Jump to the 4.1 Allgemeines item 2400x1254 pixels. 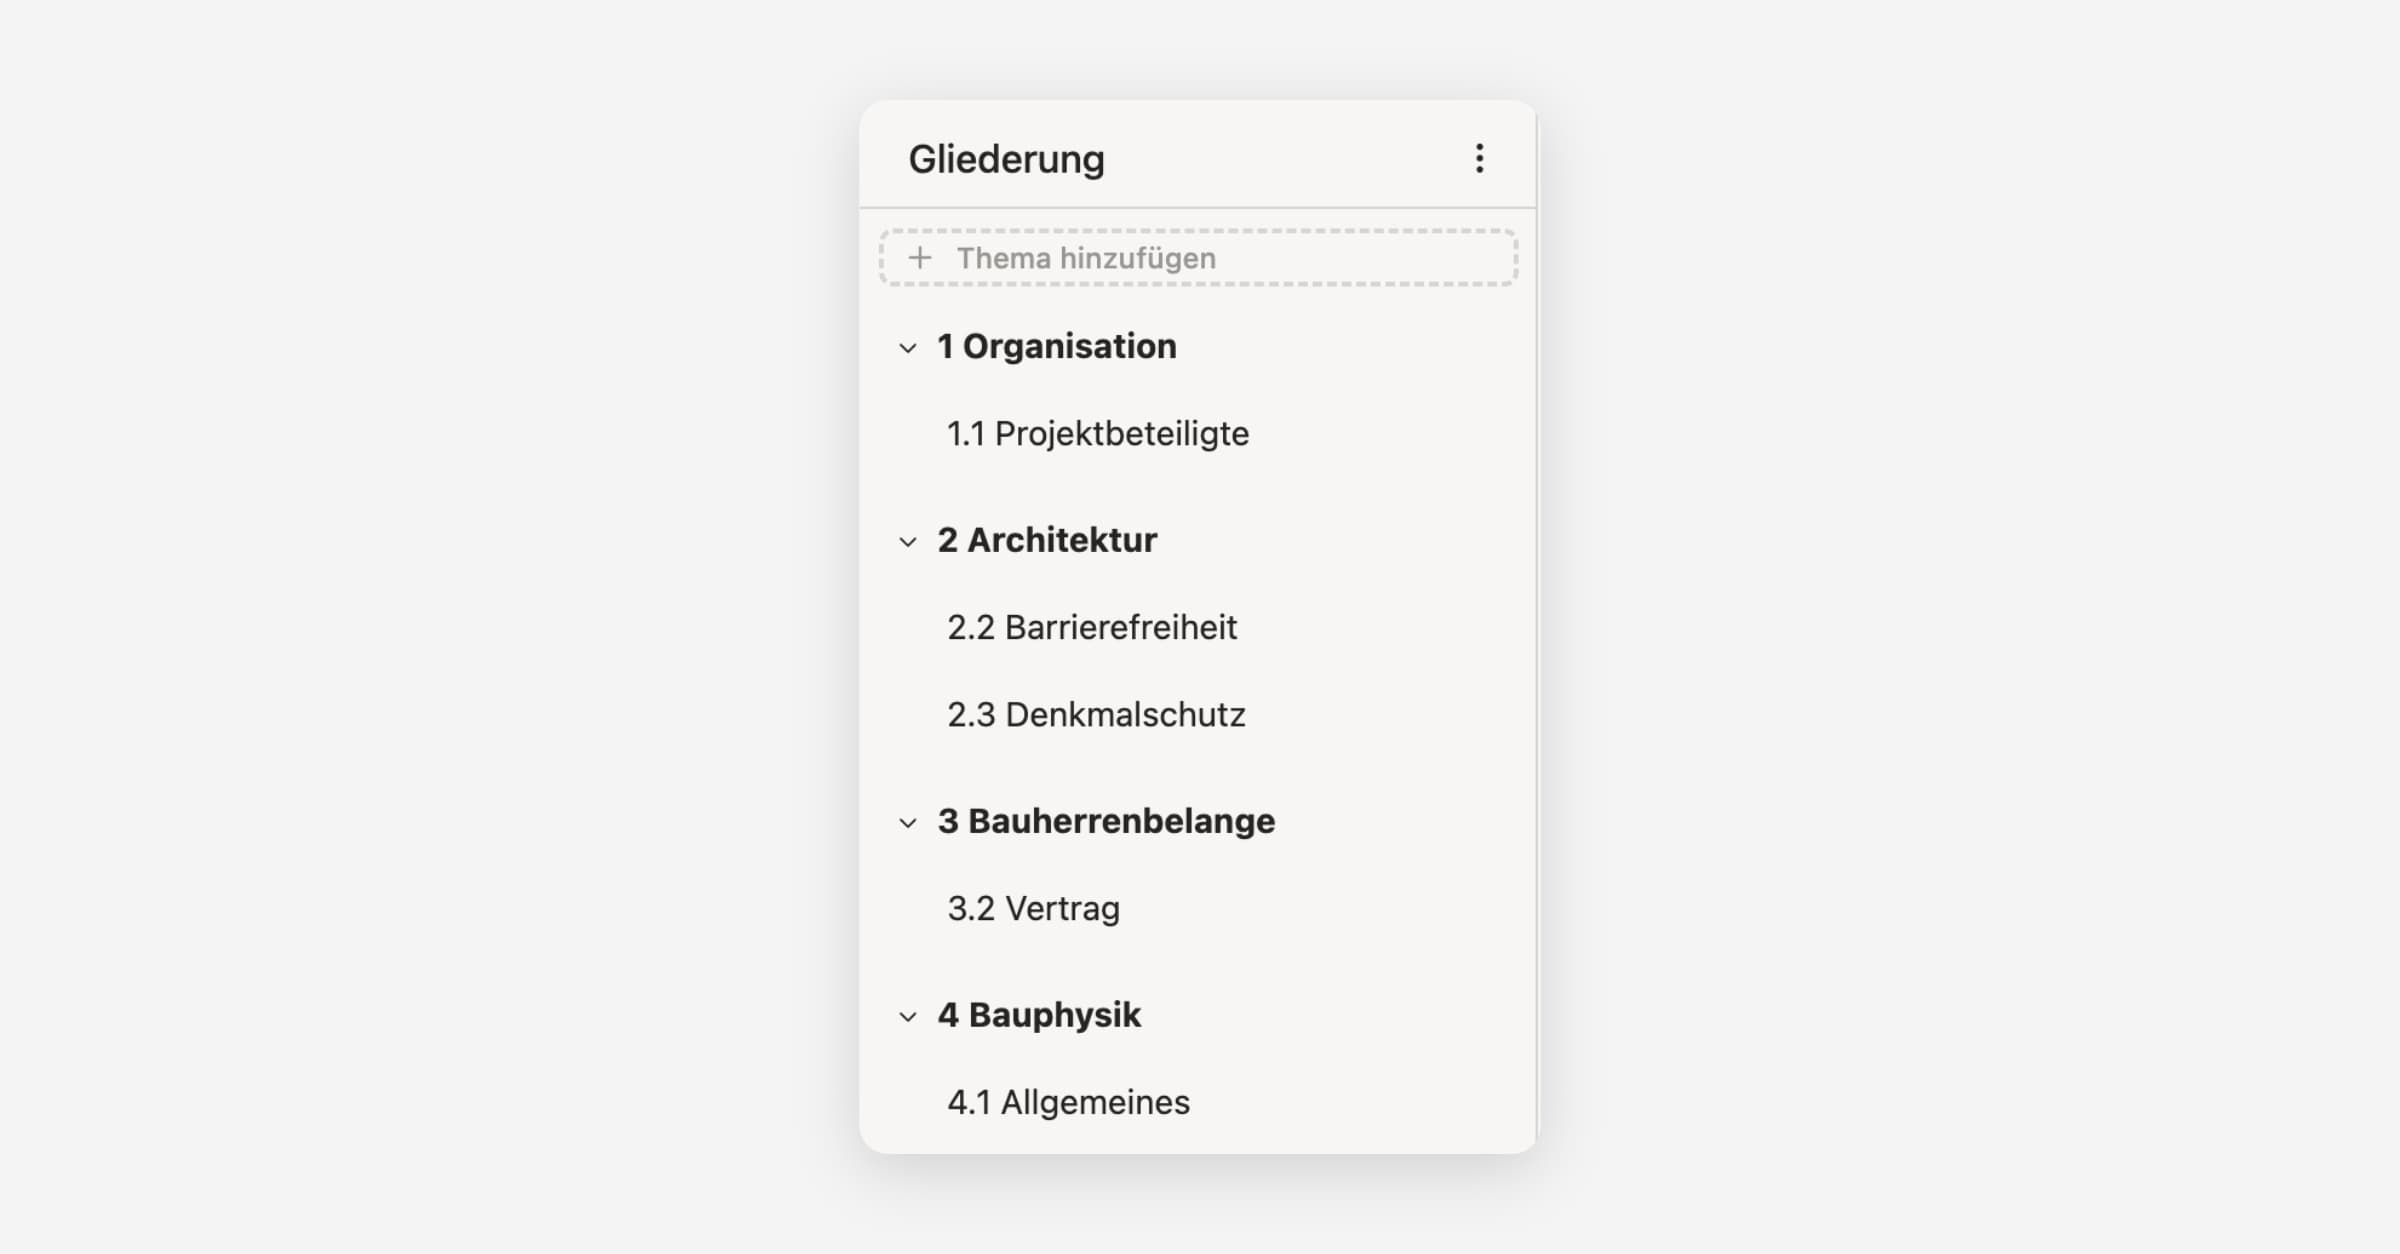[x=1068, y=1102]
